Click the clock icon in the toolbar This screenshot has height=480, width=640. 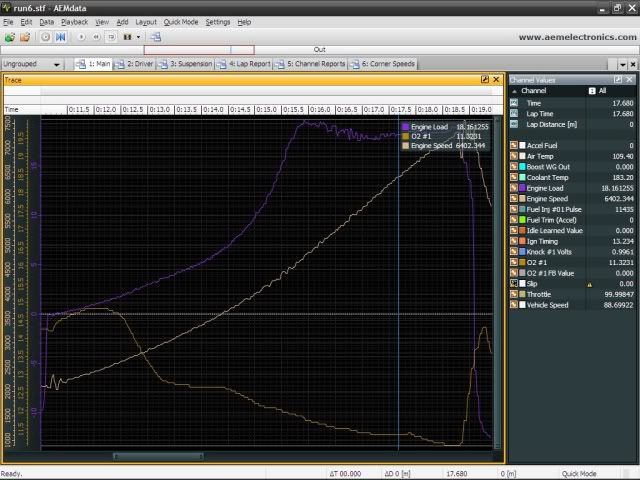pyautogui.click(x=45, y=37)
